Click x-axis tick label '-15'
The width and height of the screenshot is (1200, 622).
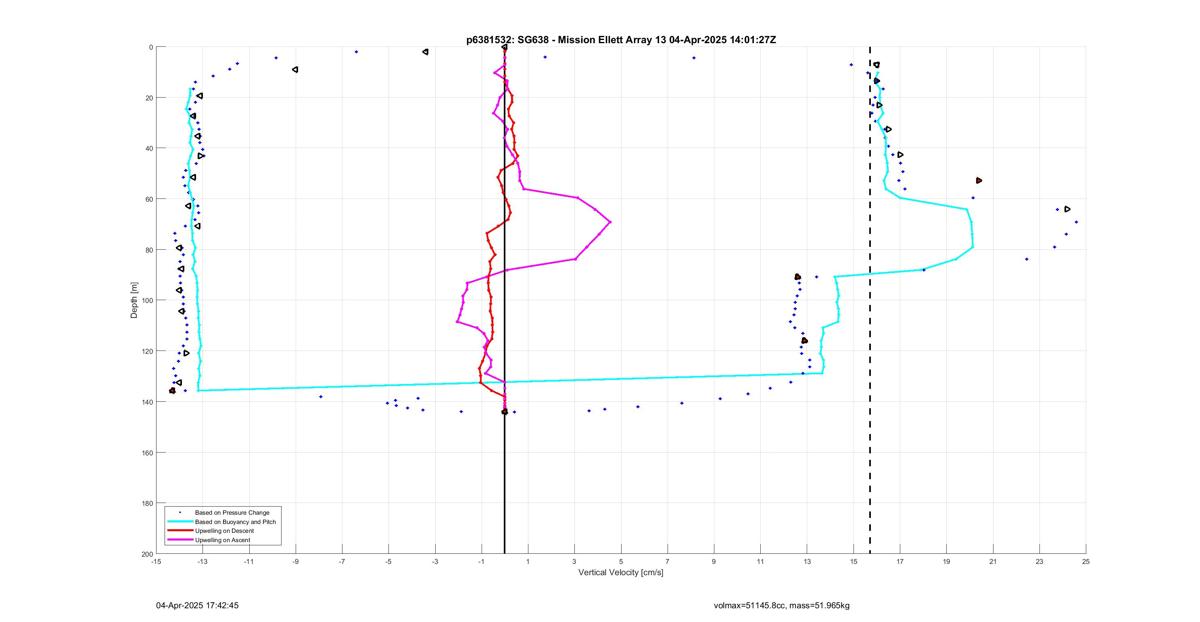coord(156,562)
